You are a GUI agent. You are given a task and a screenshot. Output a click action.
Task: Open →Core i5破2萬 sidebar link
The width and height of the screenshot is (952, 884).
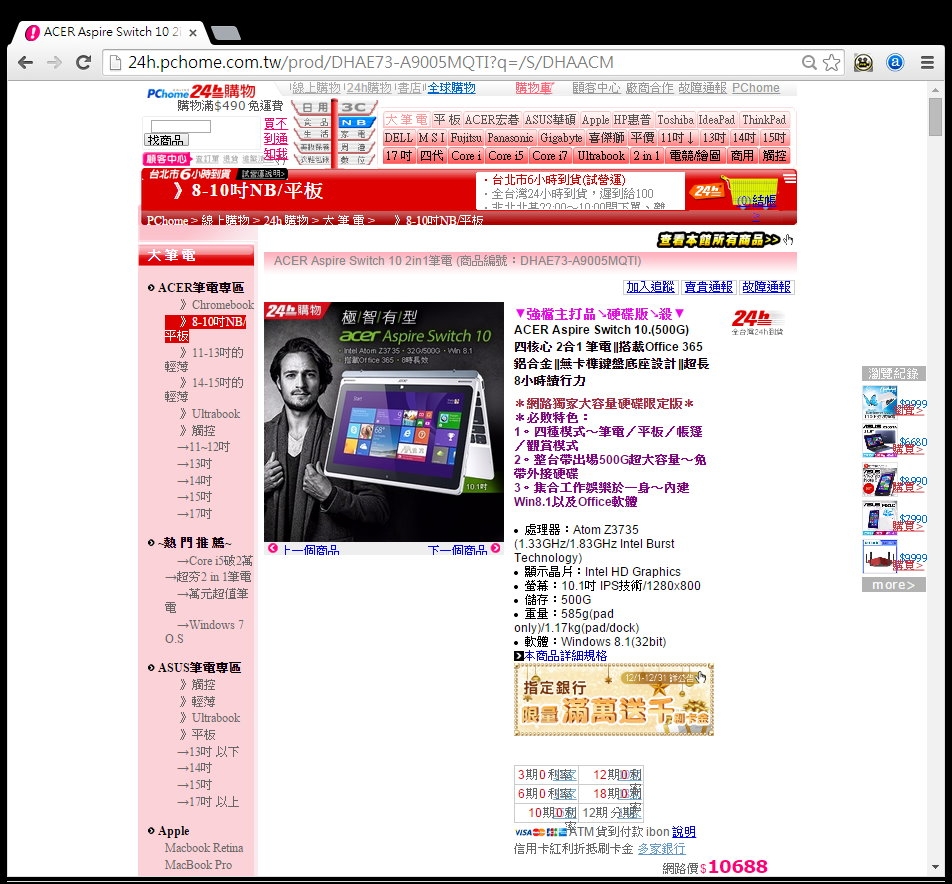click(x=214, y=561)
